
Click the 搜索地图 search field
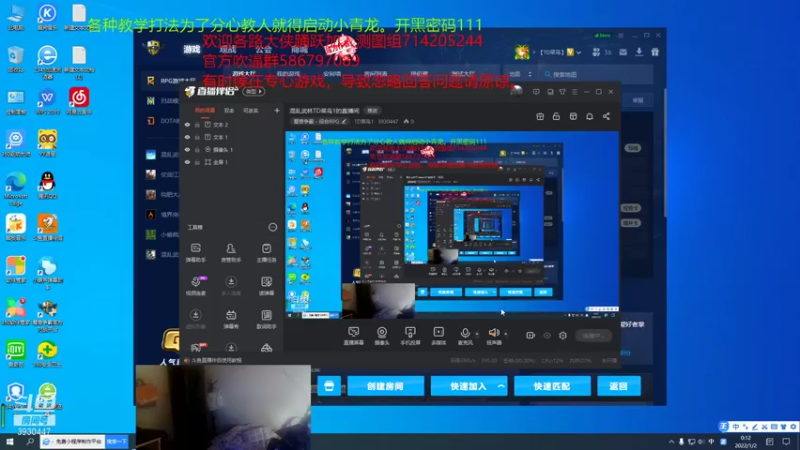coord(597,74)
